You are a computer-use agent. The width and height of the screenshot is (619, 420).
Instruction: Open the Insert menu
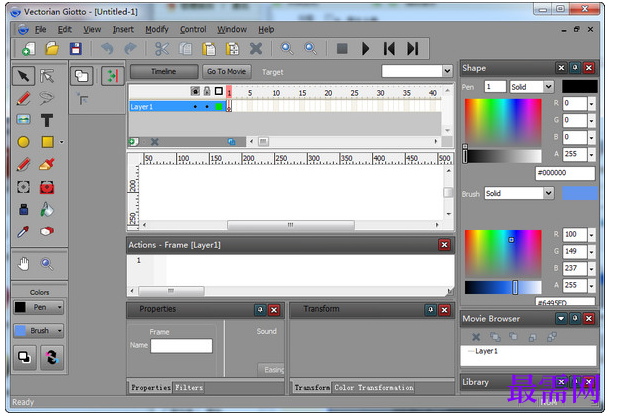[x=123, y=30]
